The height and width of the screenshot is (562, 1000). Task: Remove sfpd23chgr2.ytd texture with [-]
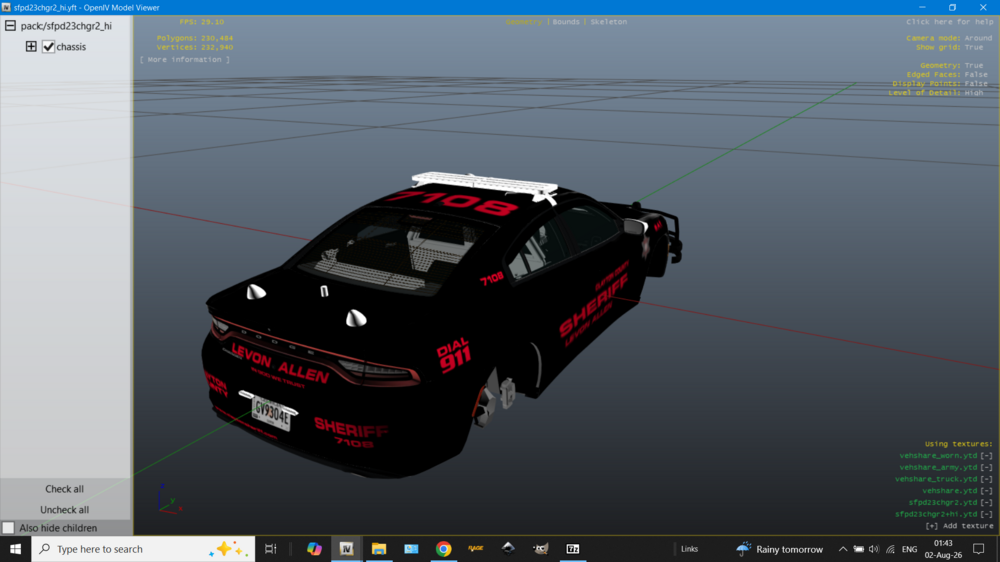click(x=987, y=503)
